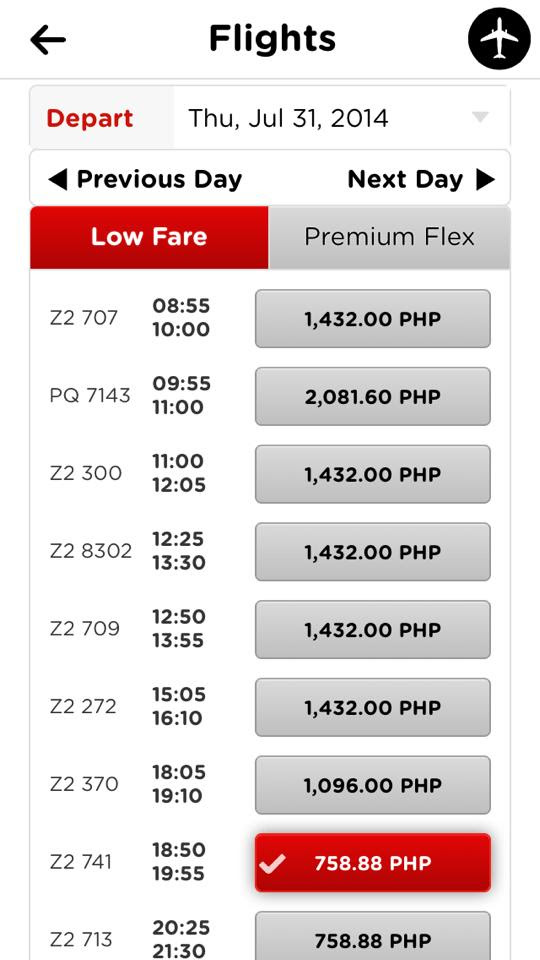This screenshot has width=540, height=960.
Task: Deselect the checked 758.88 PHP fare for Z2 741
Action: click(x=372, y=863)
